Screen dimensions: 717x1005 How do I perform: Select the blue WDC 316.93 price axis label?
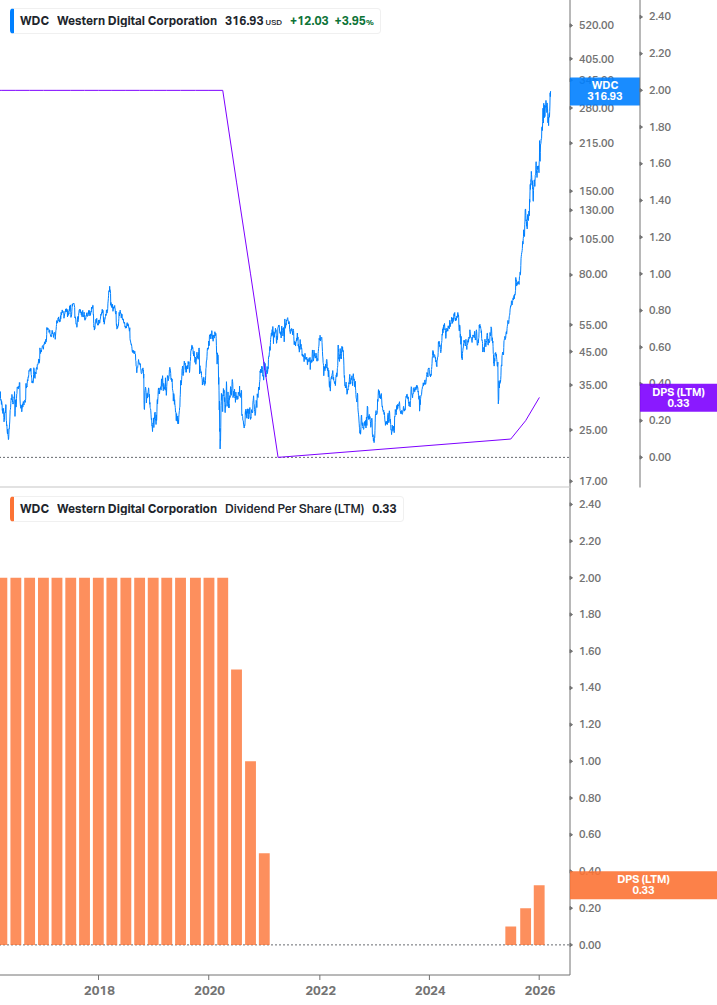pyautogui.click(x=604, y=91)
